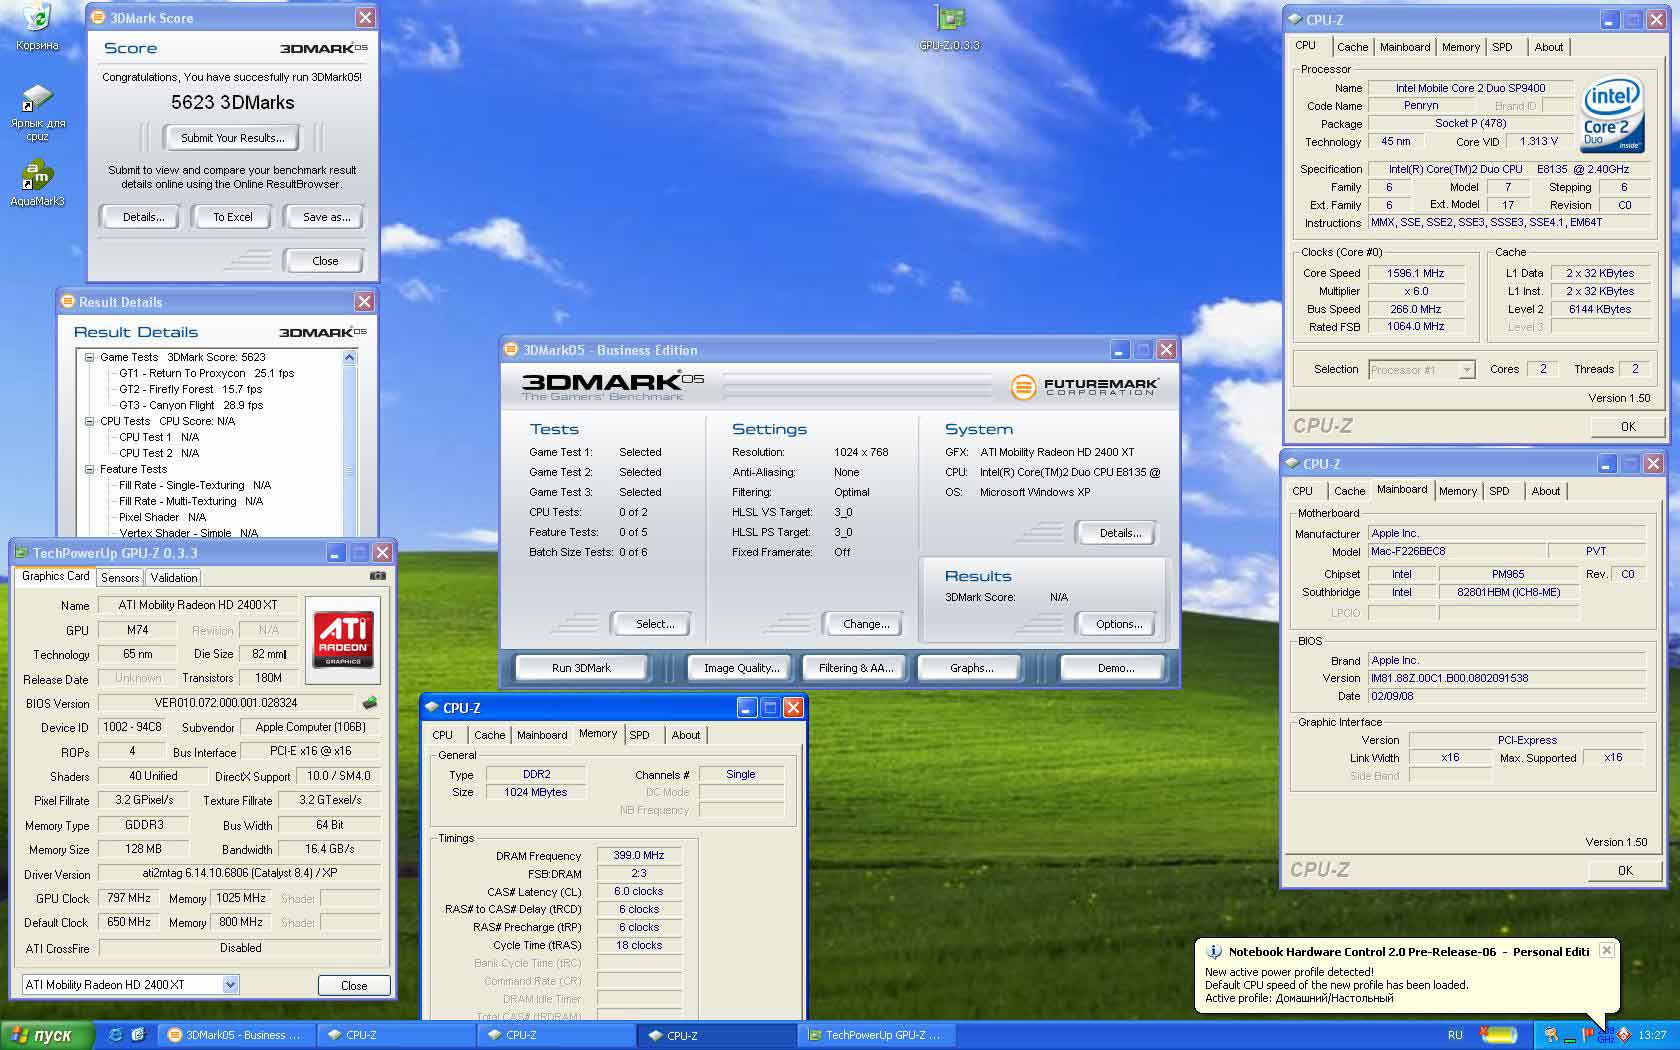The width and height of the screenshot is (1680, 1050).
Task: Switch to 3DMark05 Business taskbar button
Action: [235, 1035]
